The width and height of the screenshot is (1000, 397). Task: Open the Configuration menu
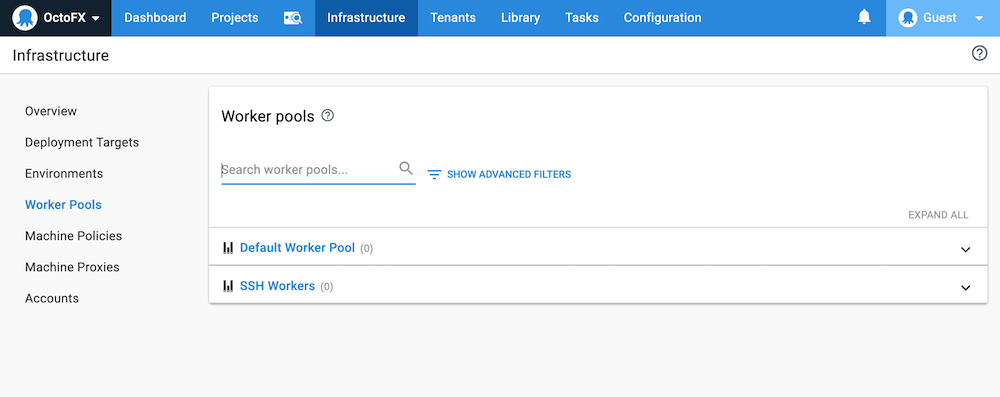tap(663, 18)
